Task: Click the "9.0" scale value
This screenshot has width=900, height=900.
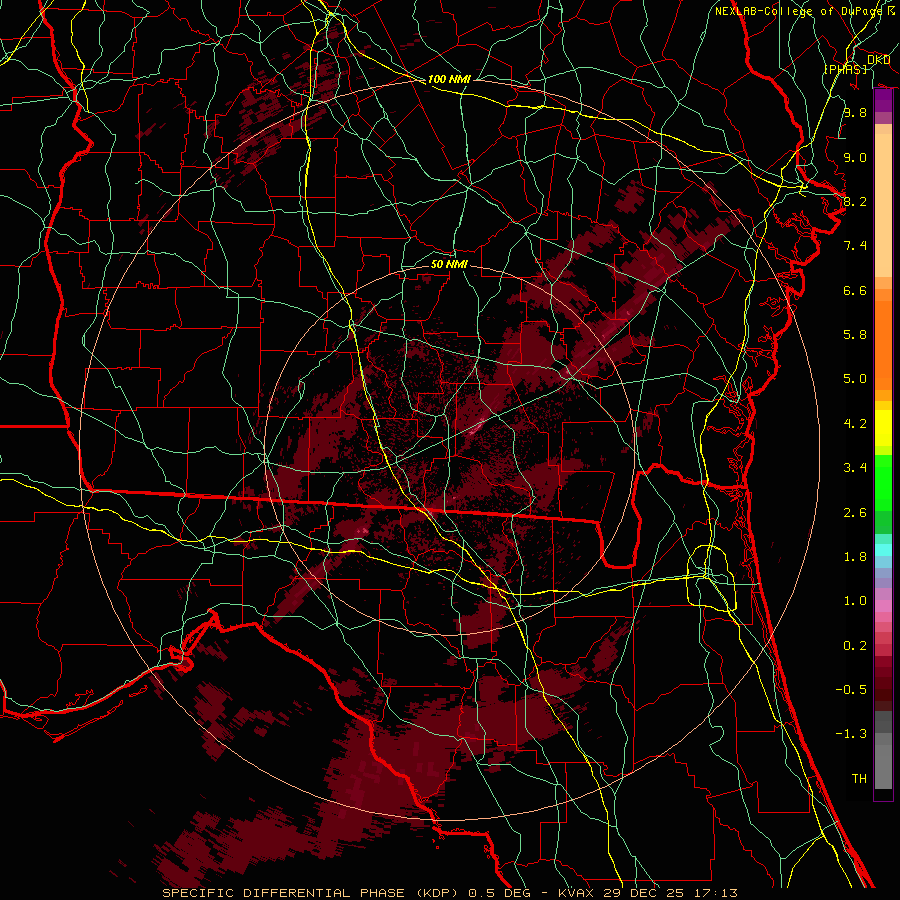Action: pos(855,157)
